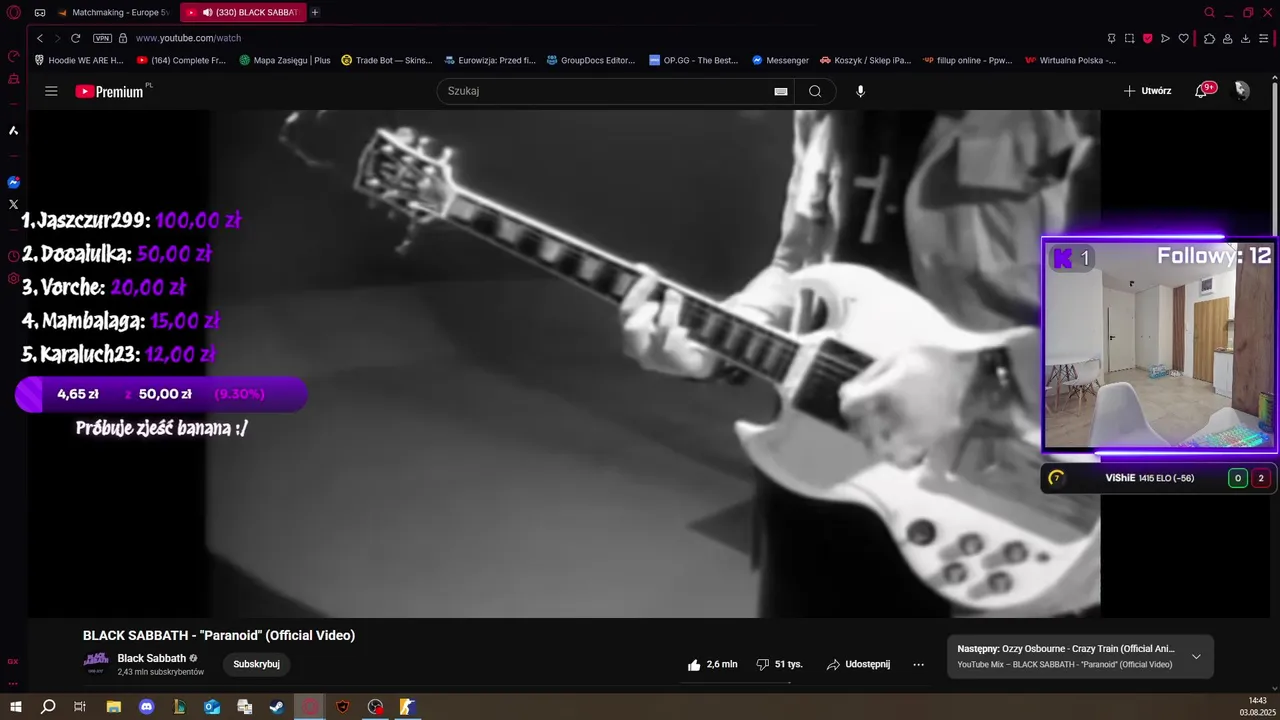Go back with the browser back arrow
This screenshot has height=720, width=1280.
pyautogui.click(x=40, y=38)
